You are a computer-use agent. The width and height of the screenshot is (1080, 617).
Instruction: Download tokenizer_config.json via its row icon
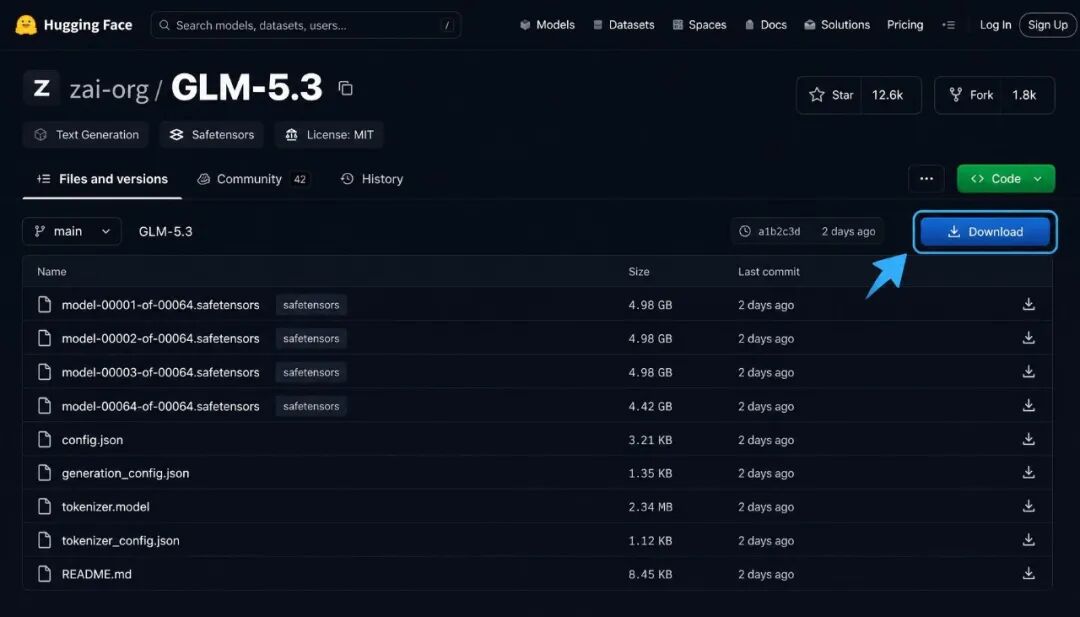[1028, 540]
